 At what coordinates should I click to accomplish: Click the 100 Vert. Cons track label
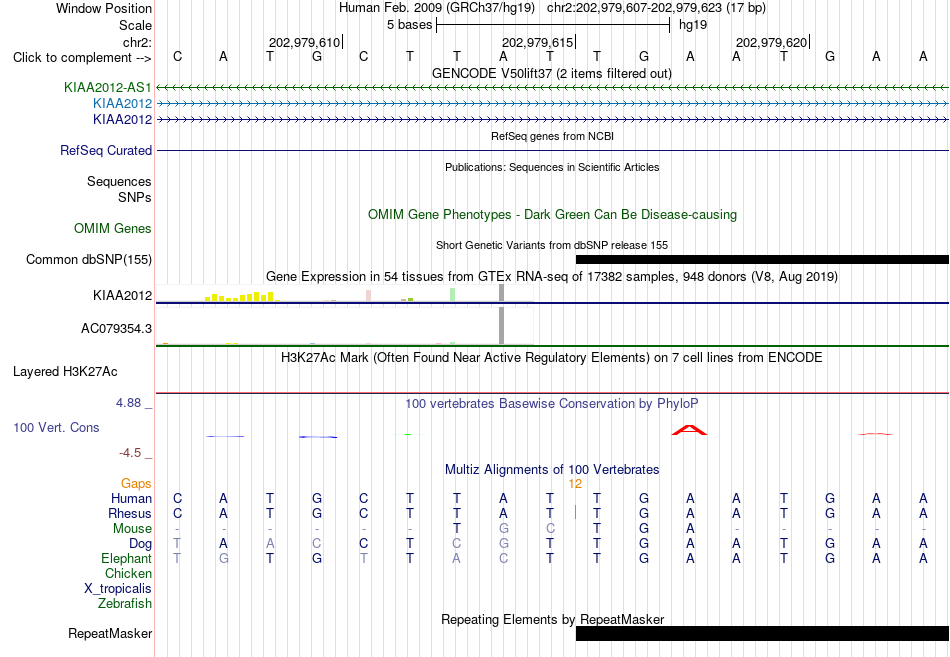click(56, 427)
